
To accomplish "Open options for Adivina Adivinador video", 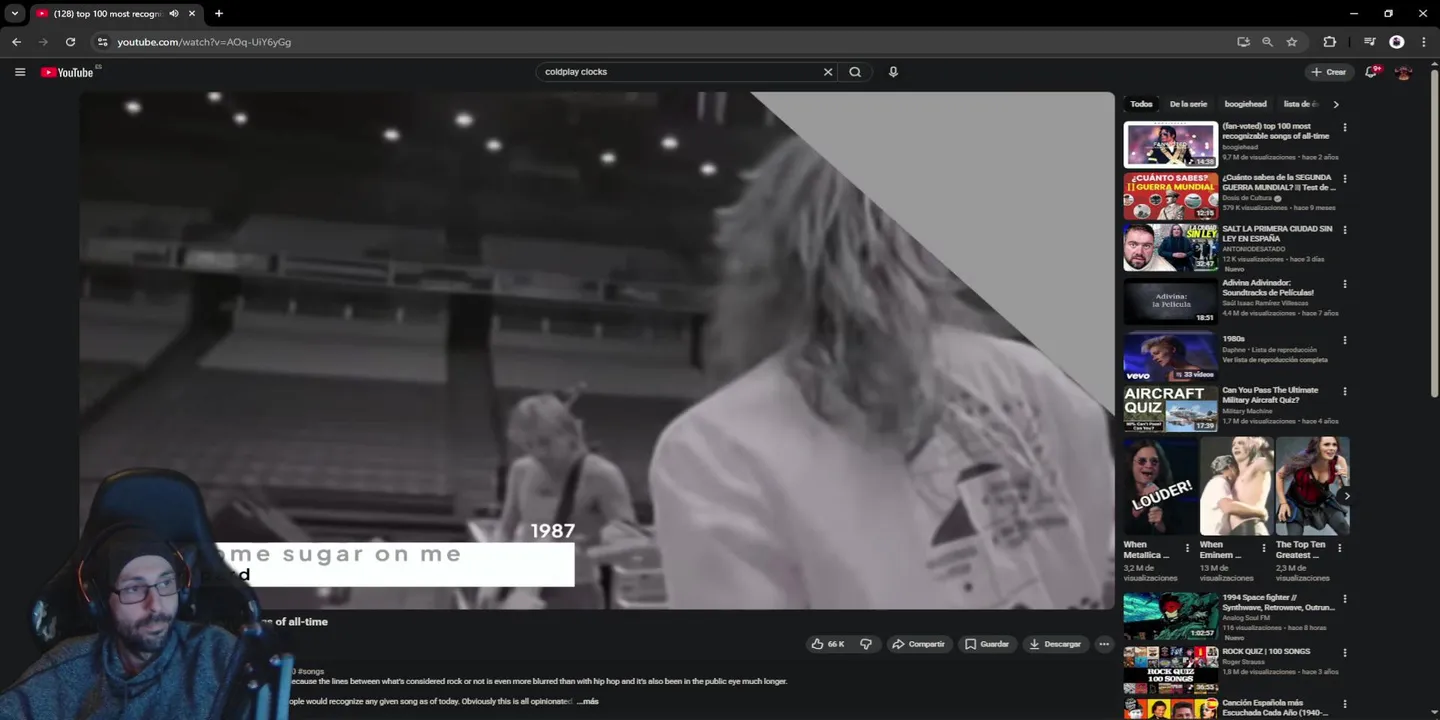I will click(x=1345, y=284).
